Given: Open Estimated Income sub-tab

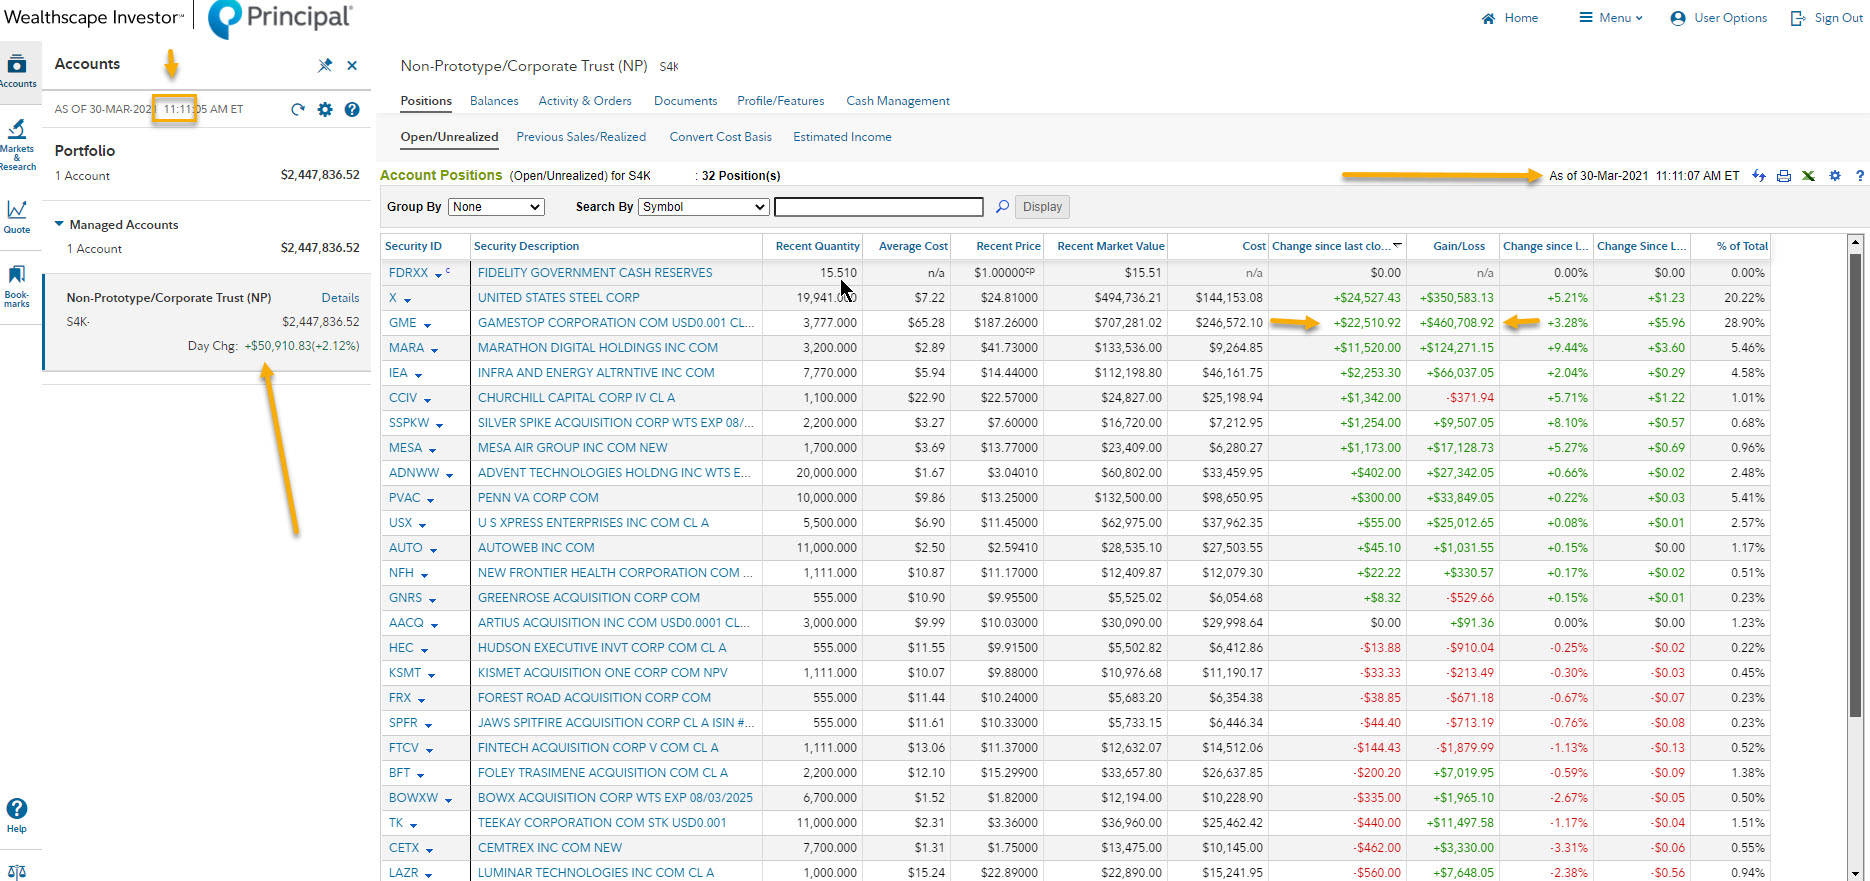Looking at the screenshot, I should [x=842, y=137].
